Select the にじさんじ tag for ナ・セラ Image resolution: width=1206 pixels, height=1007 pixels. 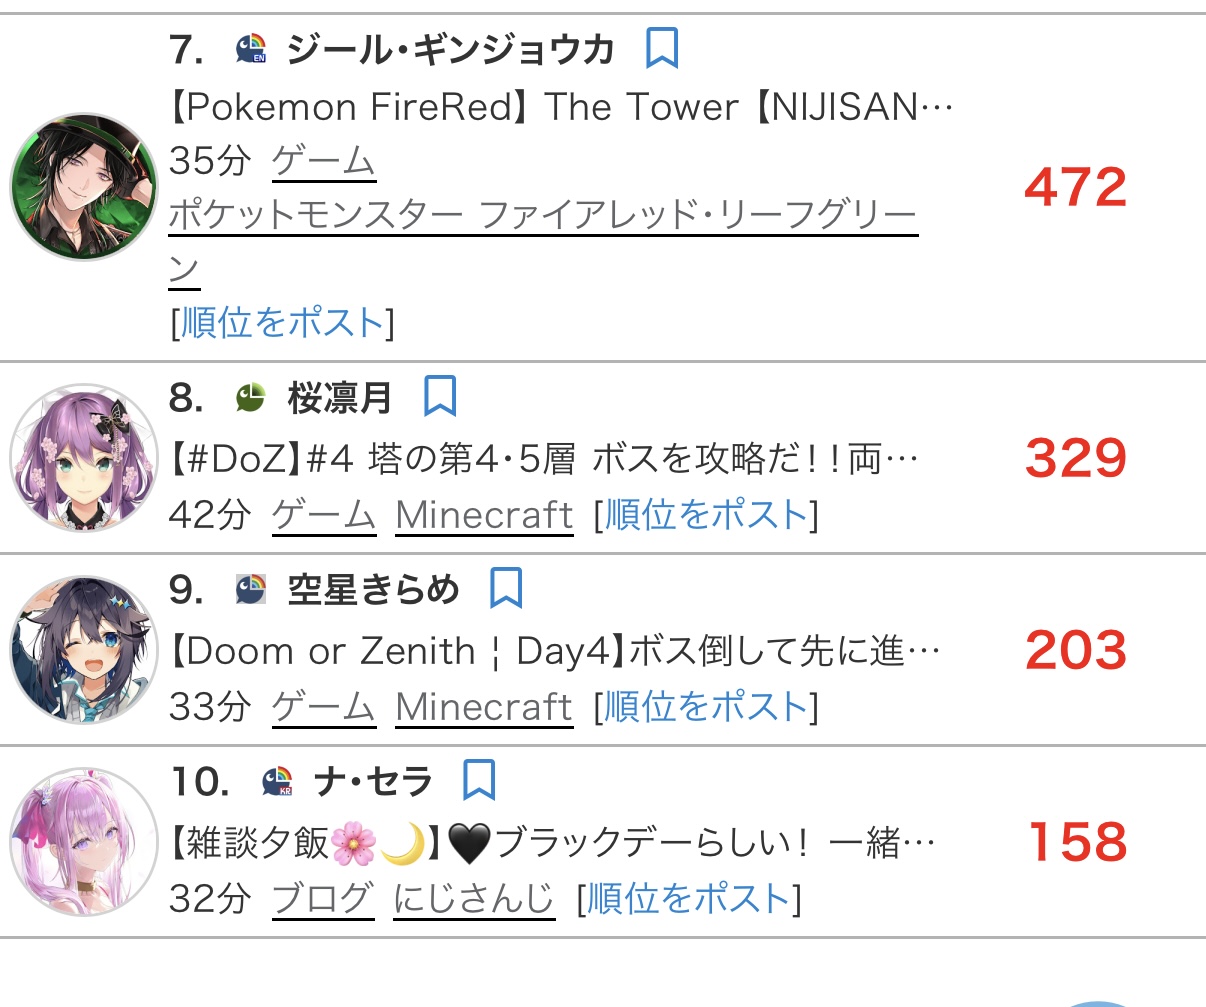[473, 899]
